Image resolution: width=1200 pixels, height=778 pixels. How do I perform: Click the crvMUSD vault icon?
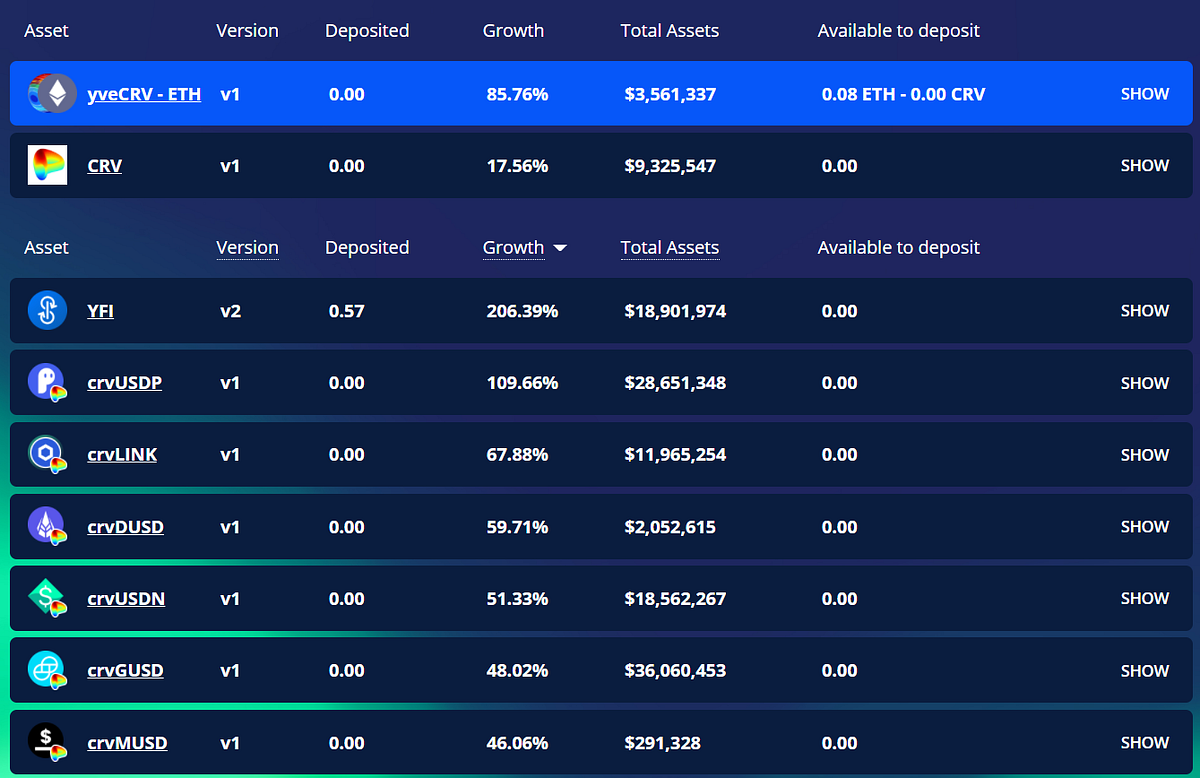pos(47,743)
